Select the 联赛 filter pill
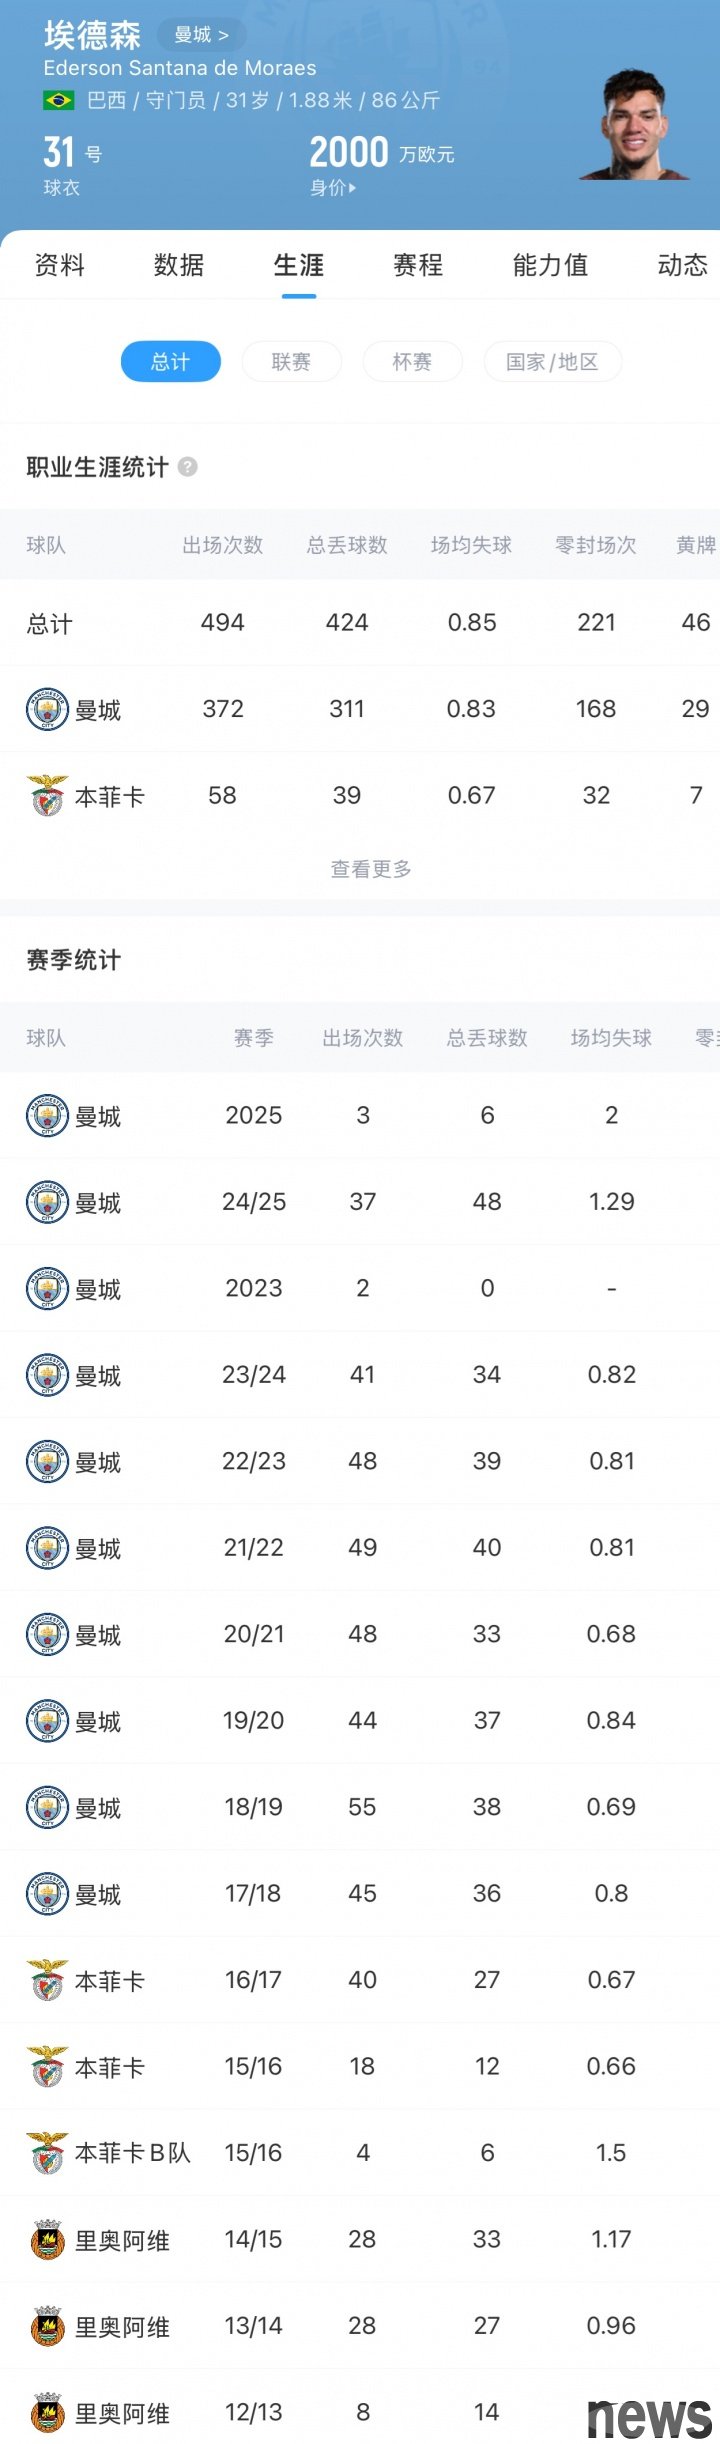Image resolution: width=720 pixels, height=2444 pixels. (291, 362)
